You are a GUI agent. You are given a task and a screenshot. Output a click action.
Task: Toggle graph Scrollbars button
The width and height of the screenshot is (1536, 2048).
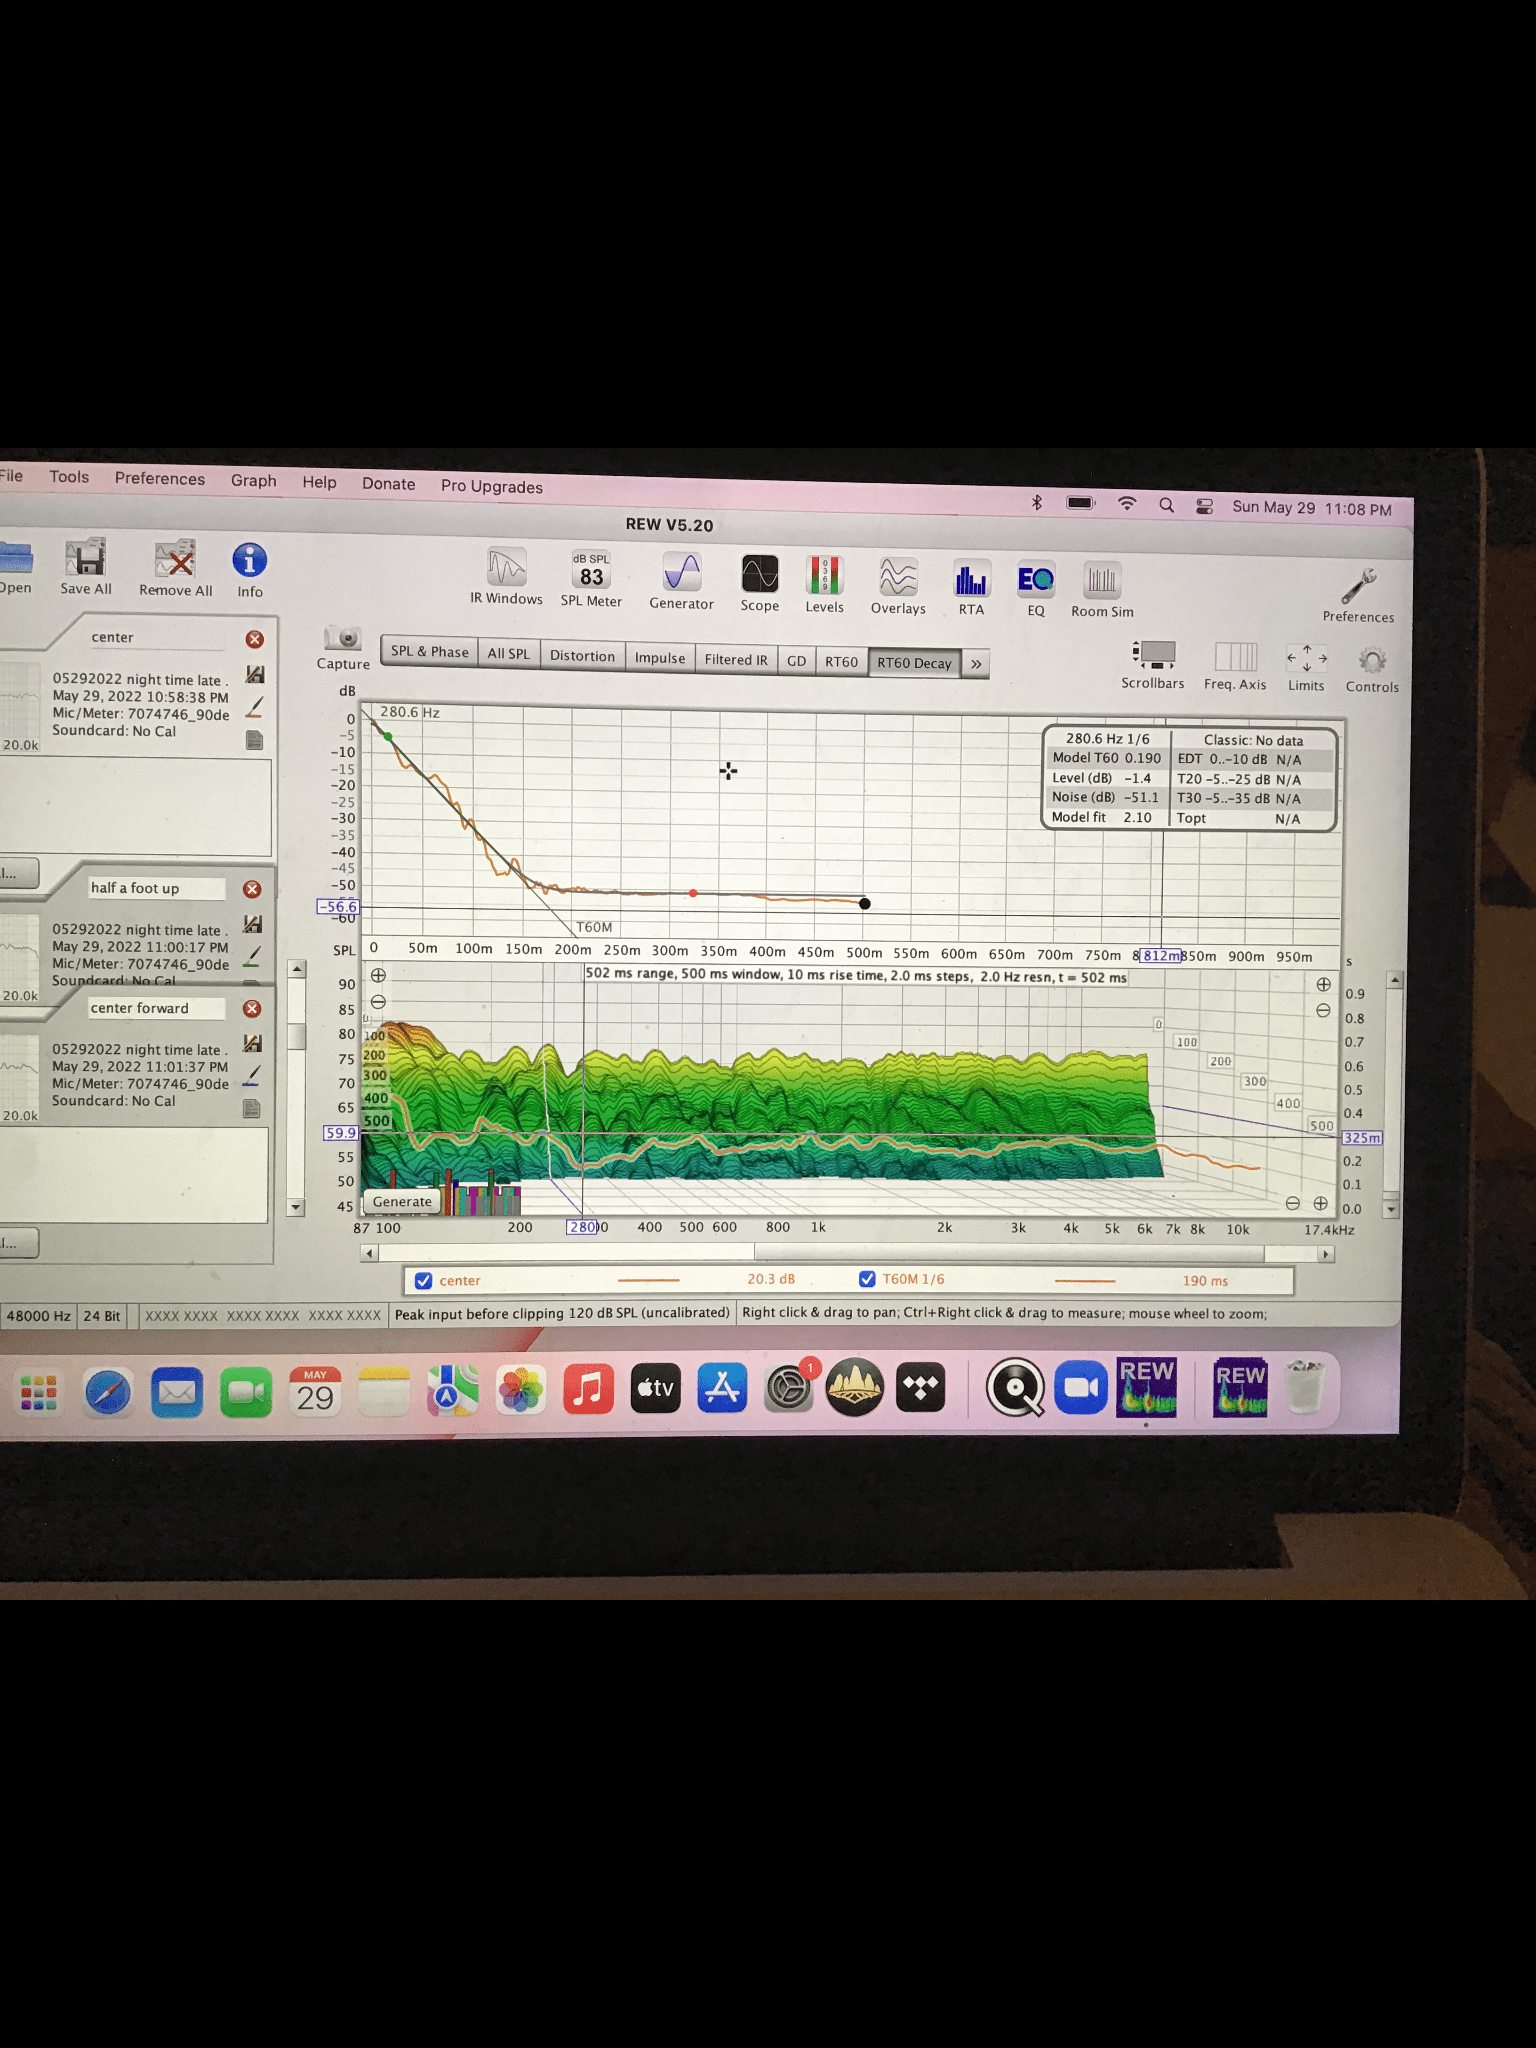coord(1153,655)
